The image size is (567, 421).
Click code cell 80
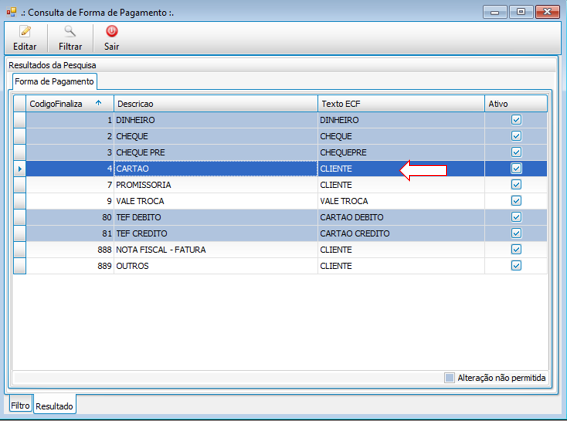click(70, 217)
